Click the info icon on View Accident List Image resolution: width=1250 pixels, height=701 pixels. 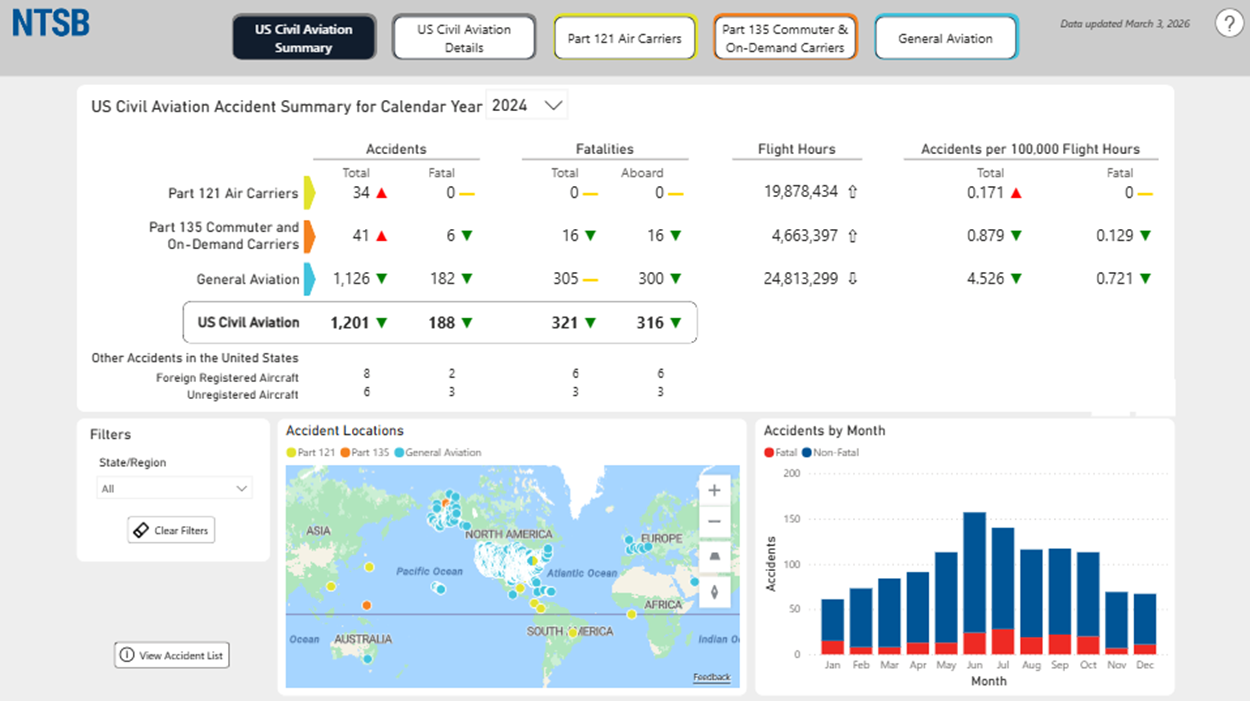126,655
